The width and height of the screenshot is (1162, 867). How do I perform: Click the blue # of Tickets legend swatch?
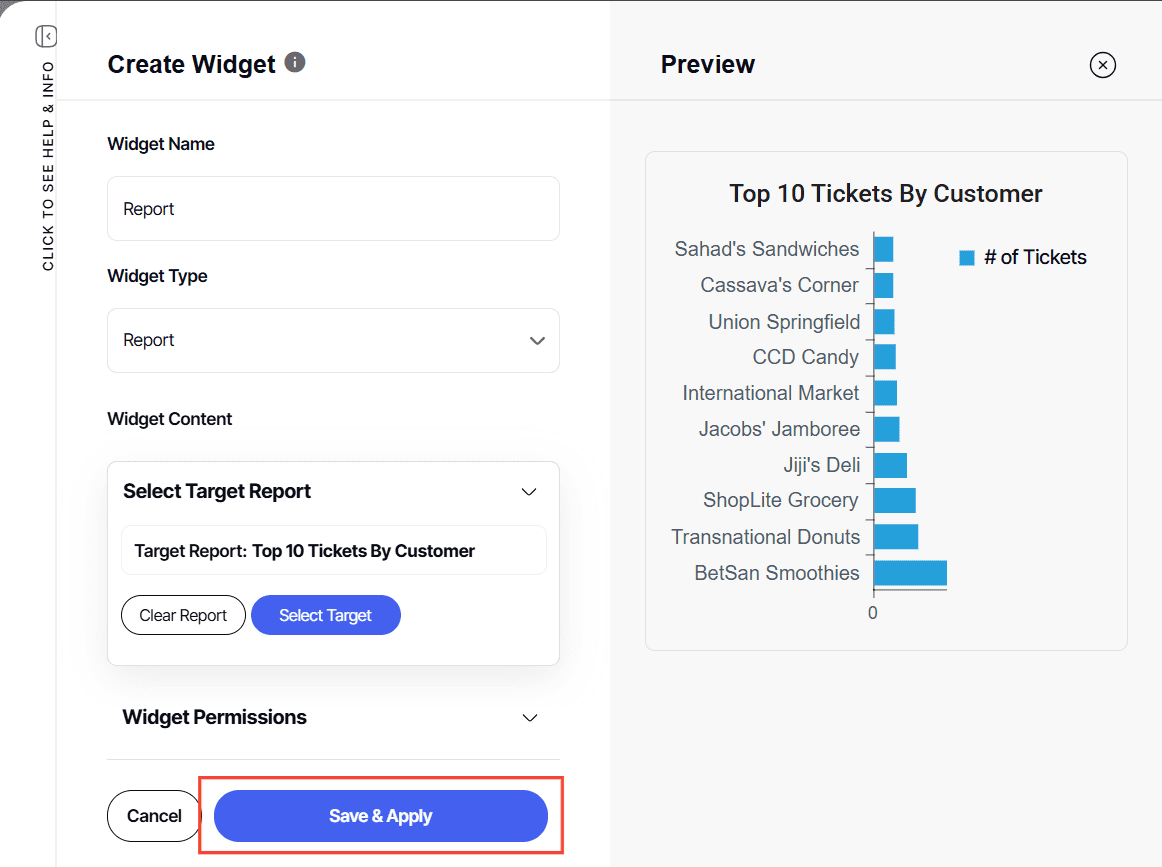[967, 258]
